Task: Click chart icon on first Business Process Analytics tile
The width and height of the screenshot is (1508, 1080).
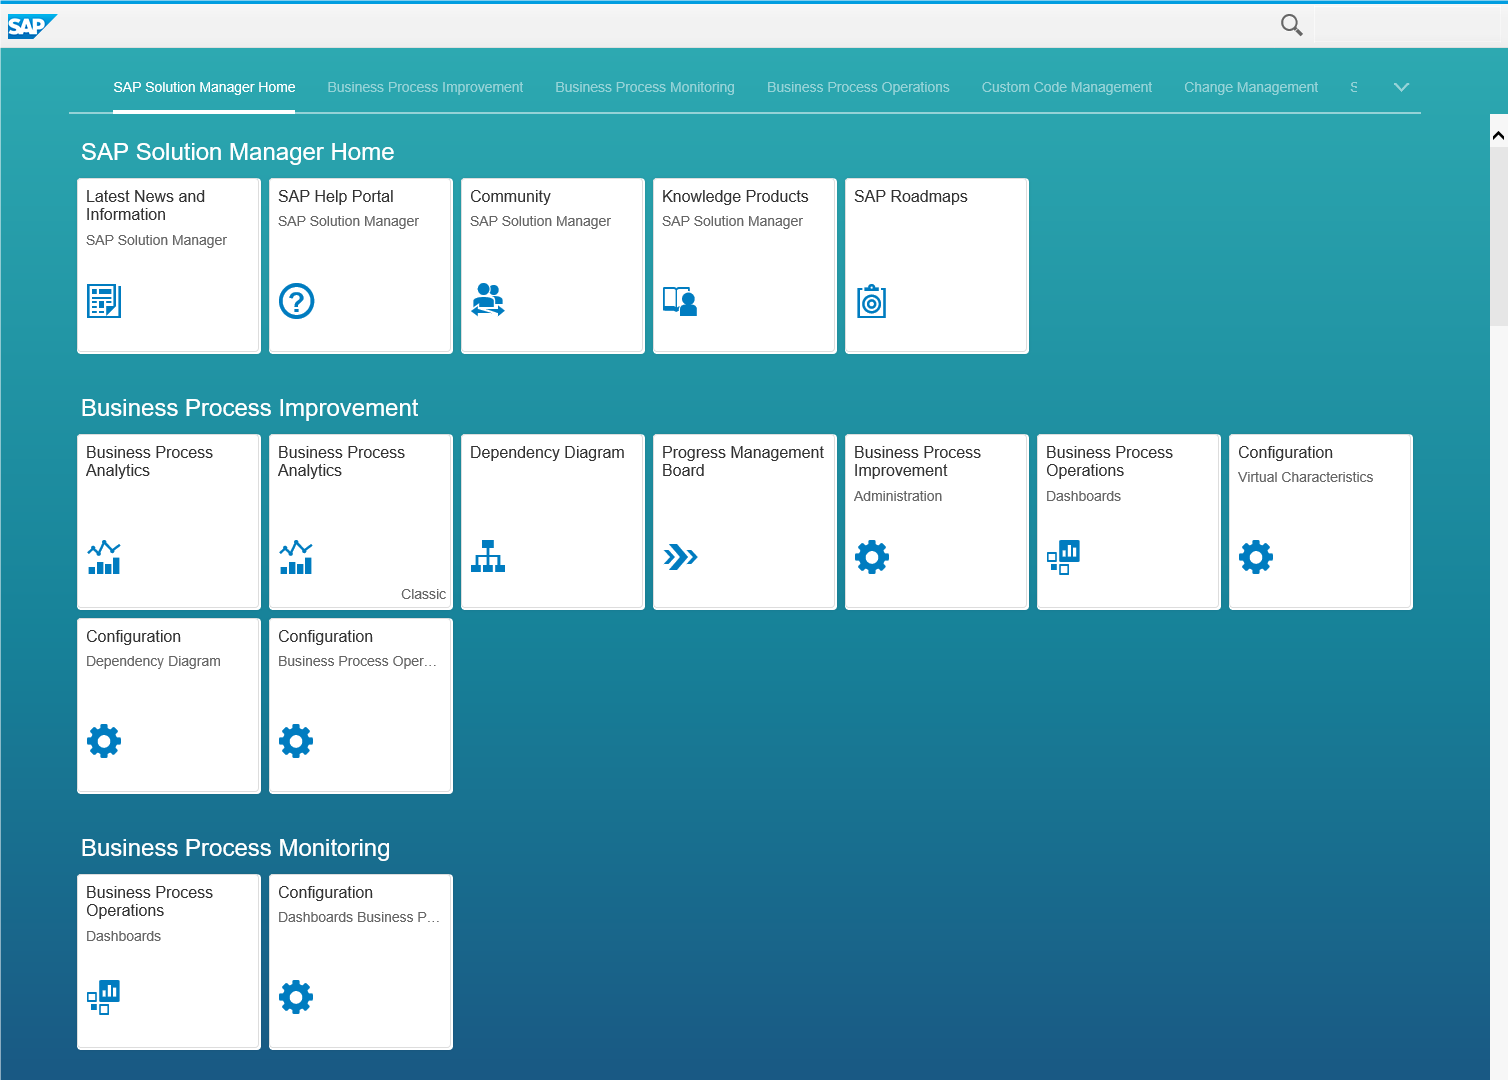Action: (x=104, y=557)
